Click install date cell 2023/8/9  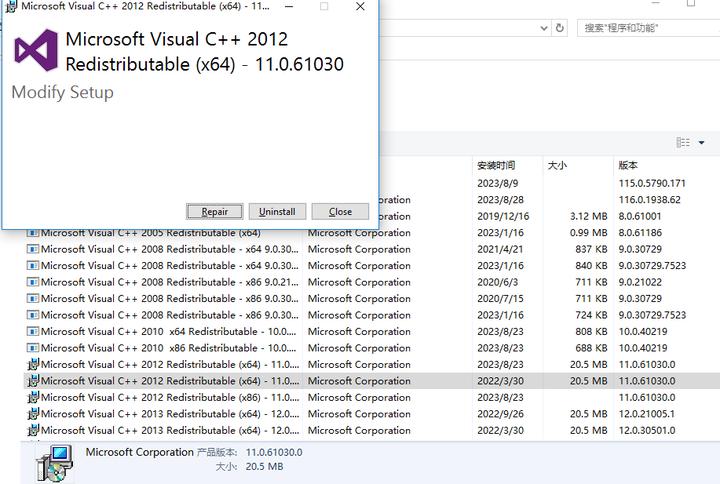pyautogui.click(x=498, y=183)
